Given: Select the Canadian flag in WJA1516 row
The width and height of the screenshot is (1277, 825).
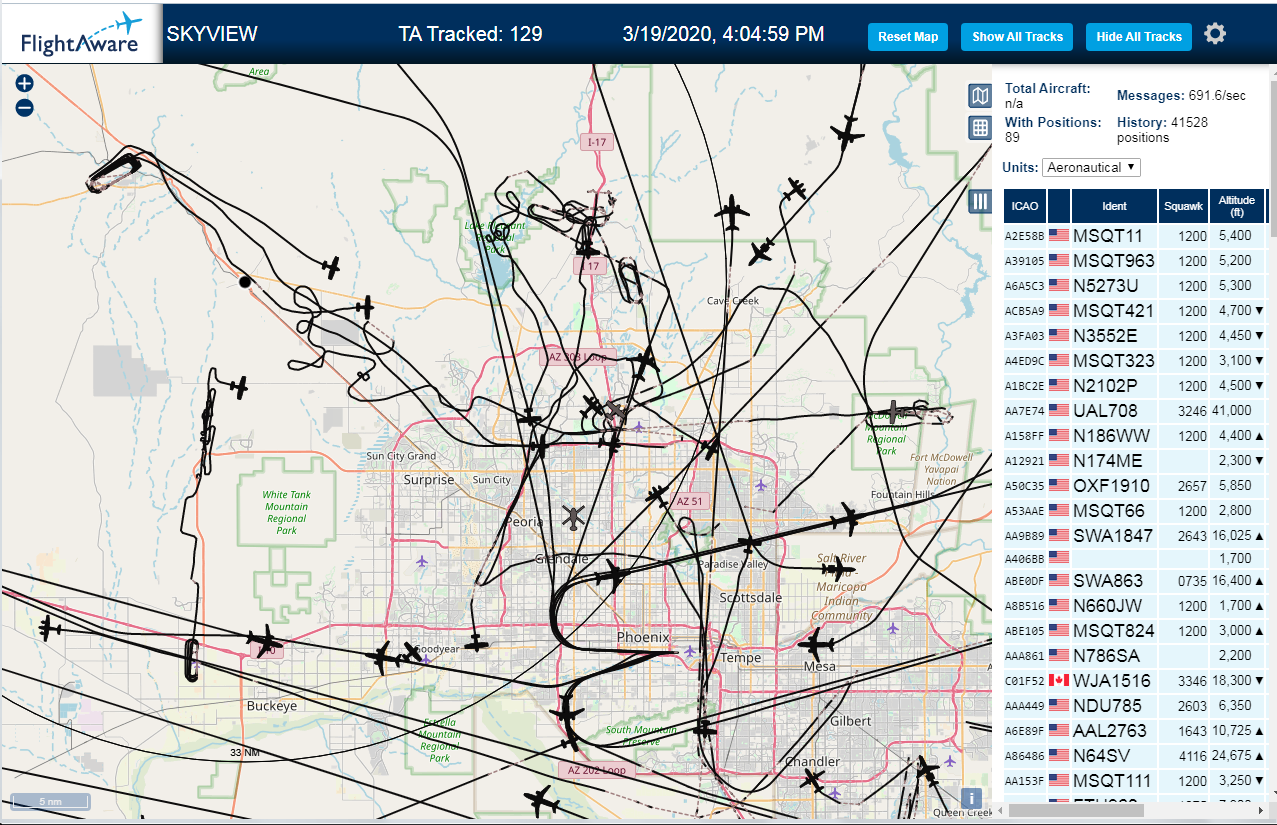Looking at the screenshot, I should [x=1059, y=680].
